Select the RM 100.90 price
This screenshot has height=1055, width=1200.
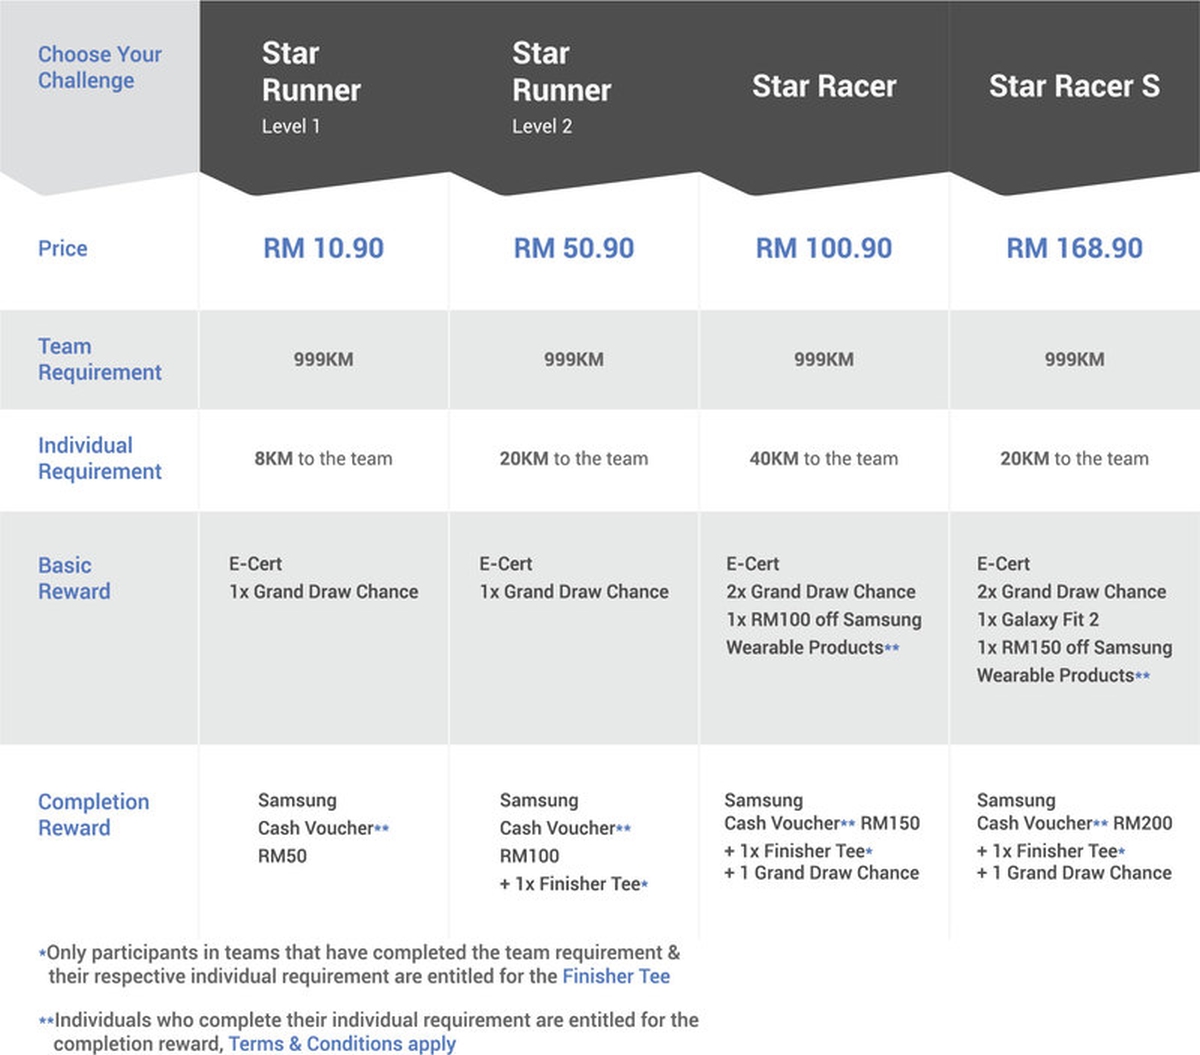824,248
